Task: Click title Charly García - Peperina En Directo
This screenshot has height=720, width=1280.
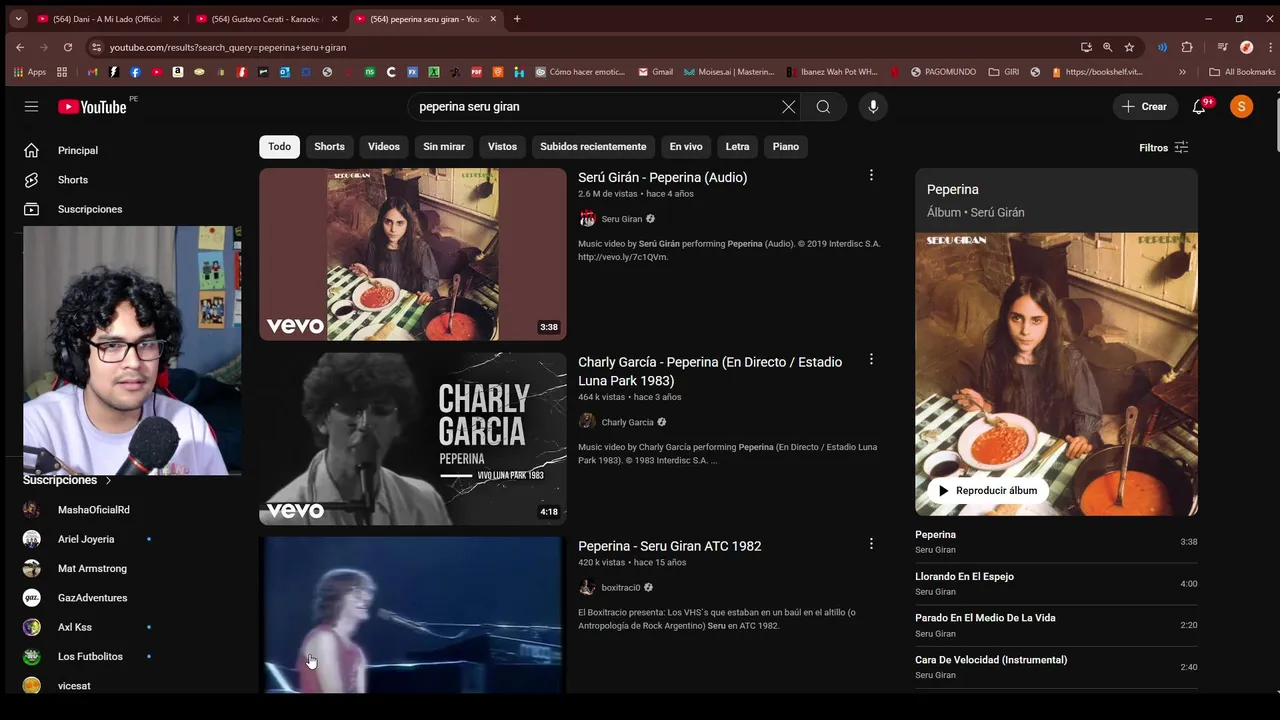Action: pos(710,371)
